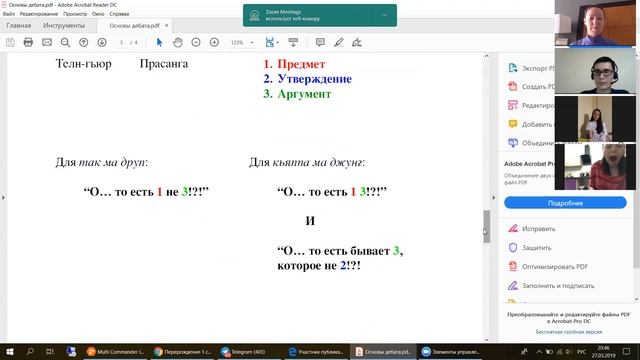Screen dimensions: 640x360
Task: Switch to the Chrome taskbar window
Action: point(182,351)
